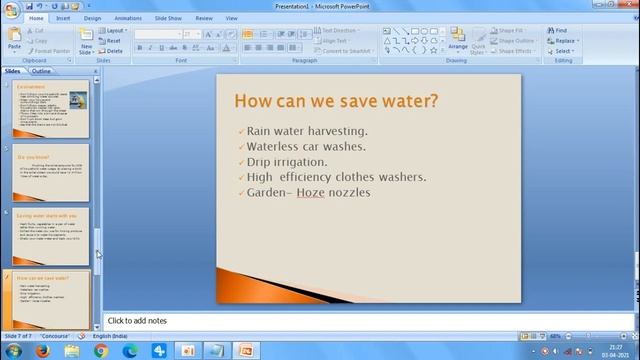Click the thumbnail pane scrollbar handle
The image size is (640, 360).
[x=97, y=251]
